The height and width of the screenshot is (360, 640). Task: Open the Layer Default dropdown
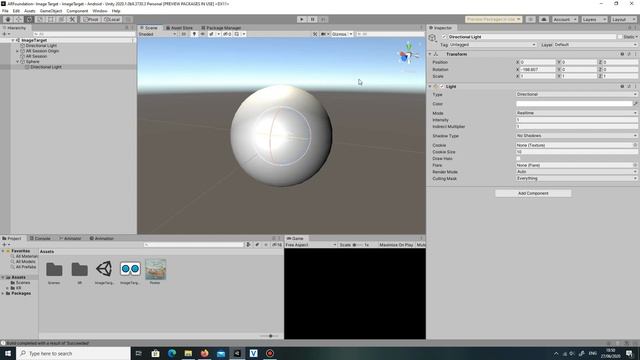(x=595, y=44)
